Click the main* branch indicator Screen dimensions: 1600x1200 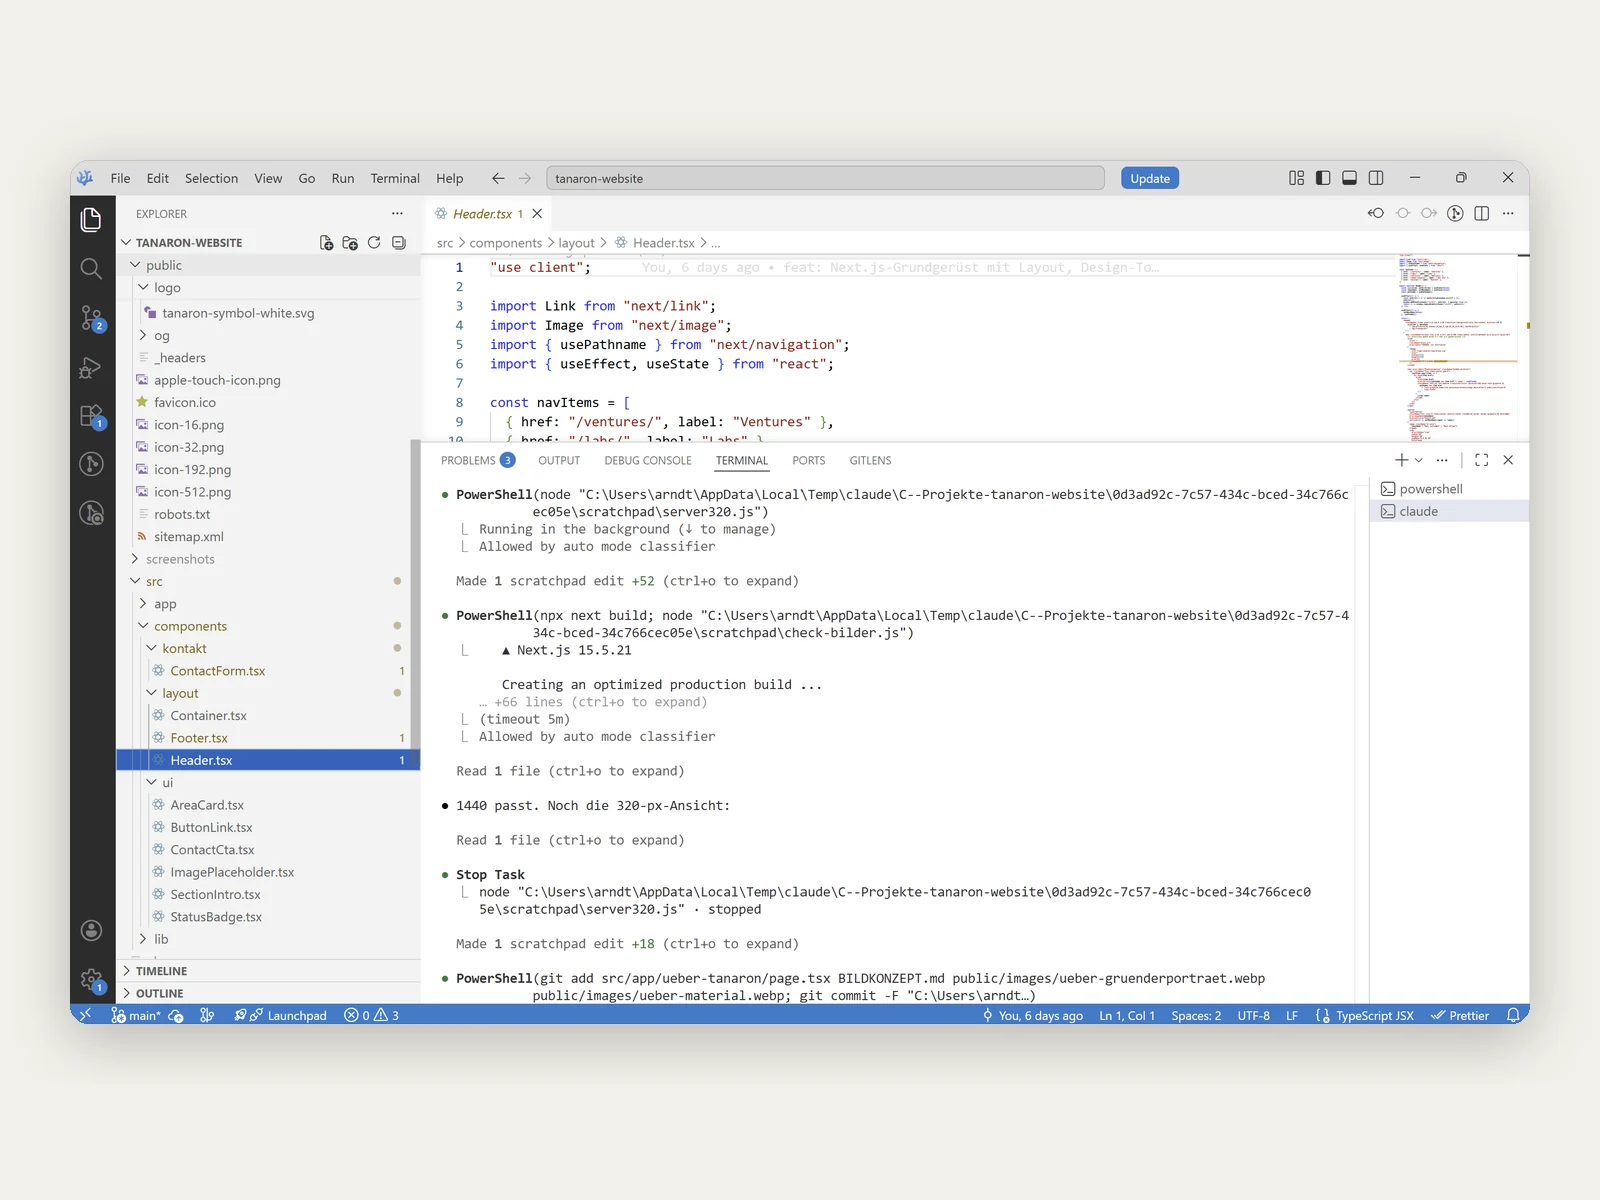(x=135, y=1015)
